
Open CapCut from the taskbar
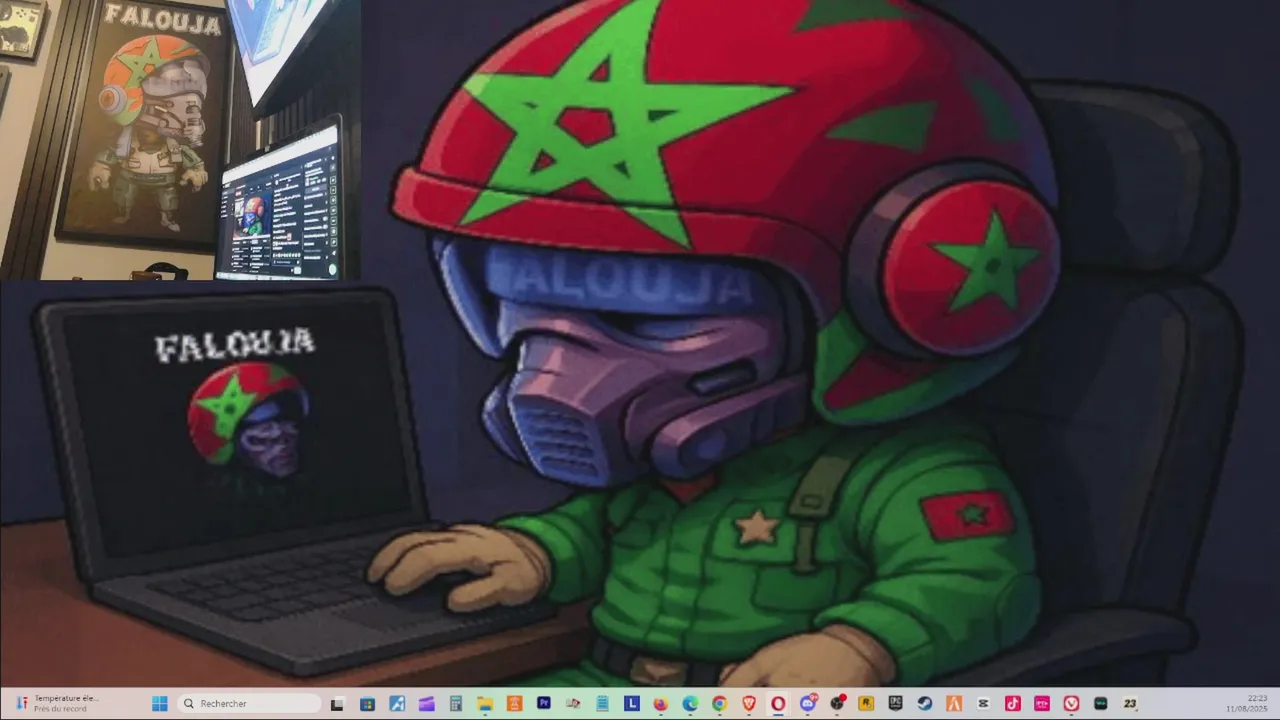click(983, 703)
